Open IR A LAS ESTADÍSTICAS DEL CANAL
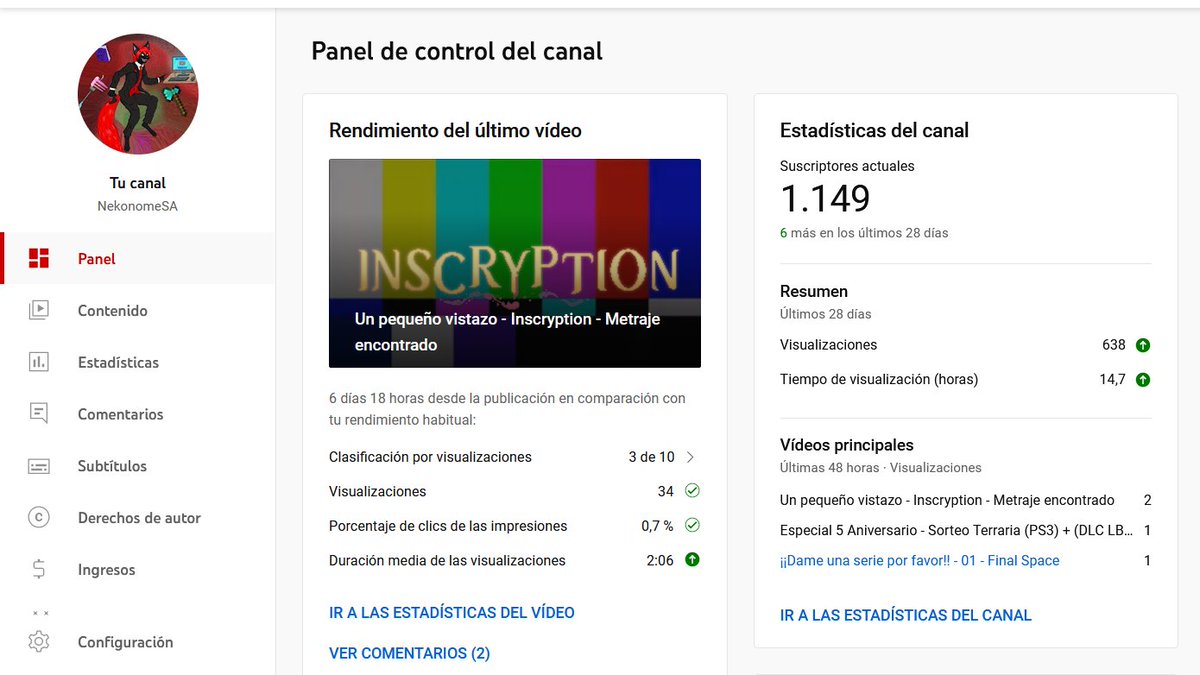 (905, 615)
